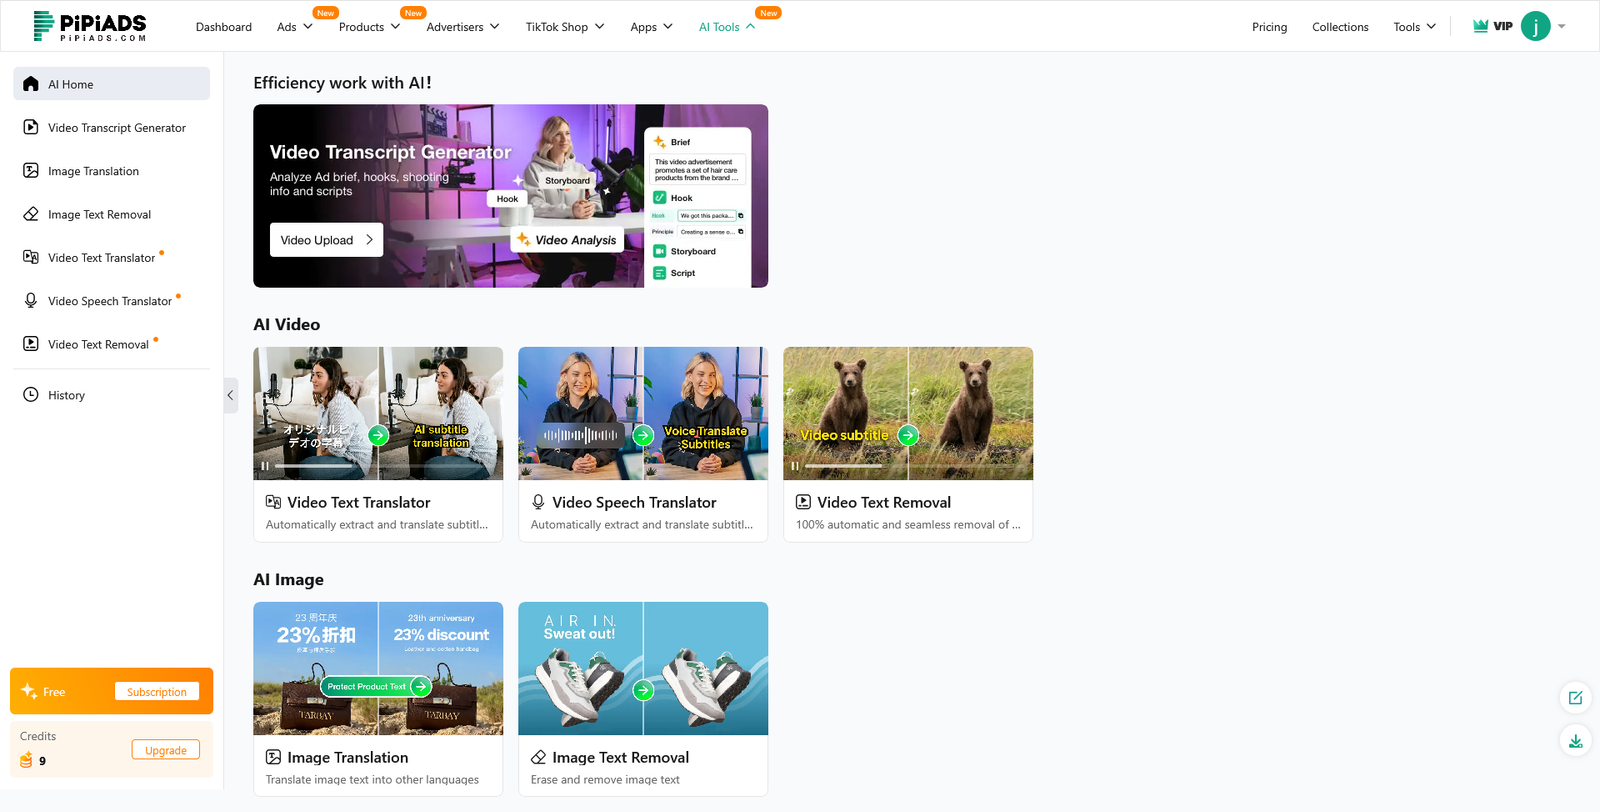The height and width of the screenshot is (812, 1600).
Task: Open Collections in the top bar
Action: click(x=1340, y=27)
